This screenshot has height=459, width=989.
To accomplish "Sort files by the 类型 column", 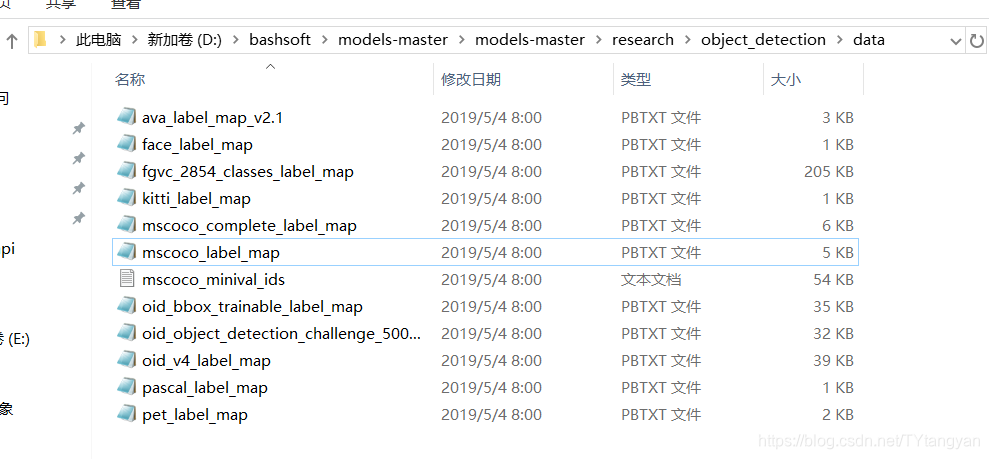I will (636, 79).
